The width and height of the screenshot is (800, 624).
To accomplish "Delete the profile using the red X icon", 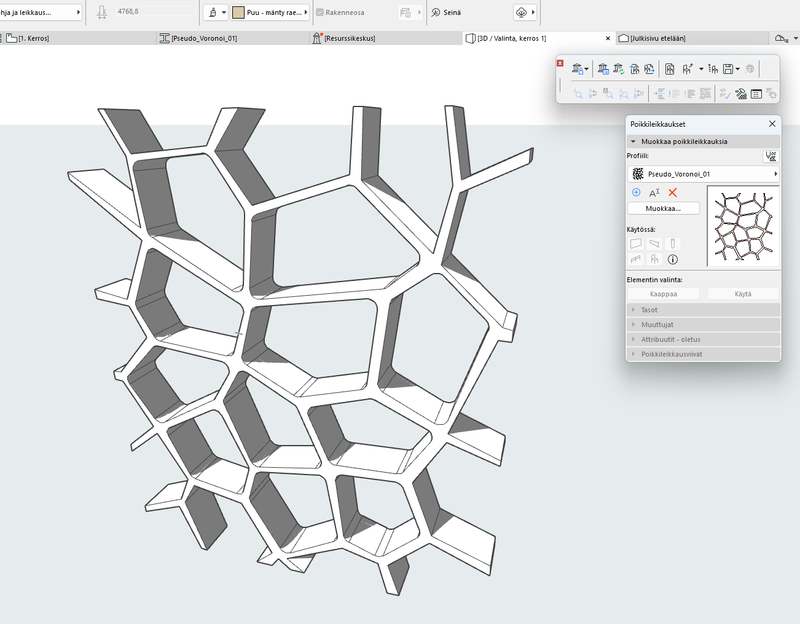I will coord(672,192).
